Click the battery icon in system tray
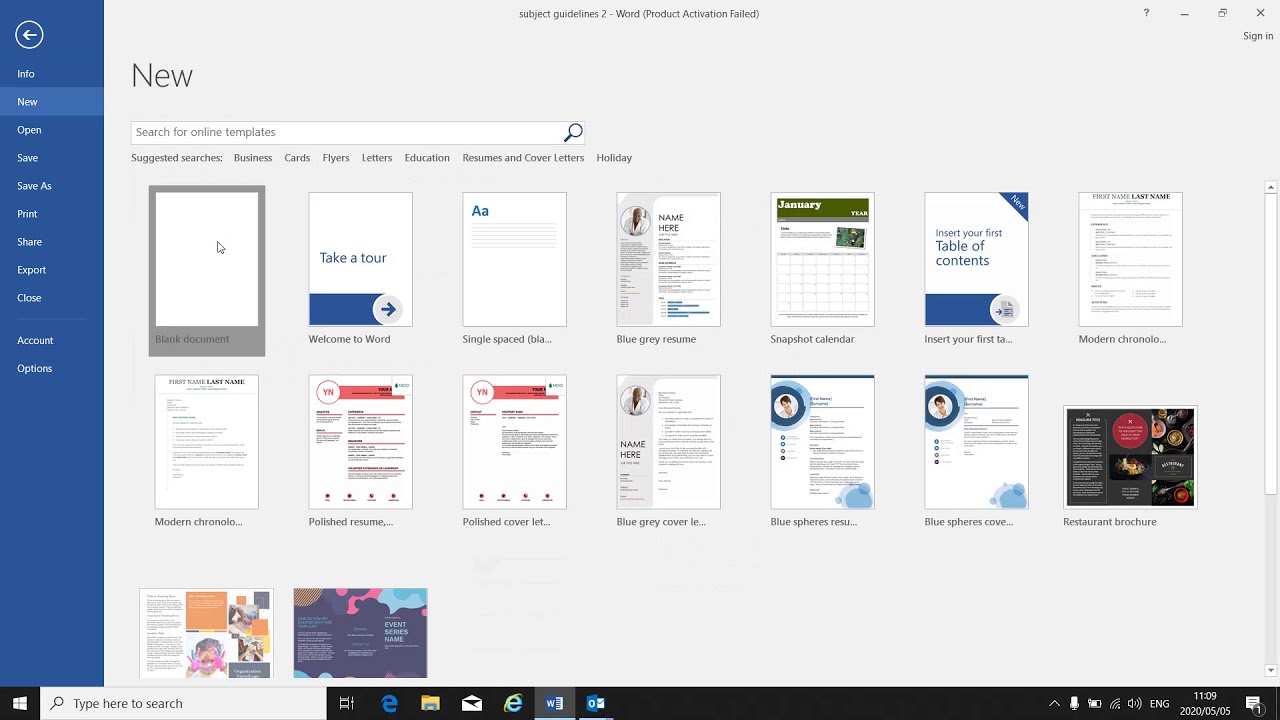This screenshot has height=720, width=1280. point(1094,703)
